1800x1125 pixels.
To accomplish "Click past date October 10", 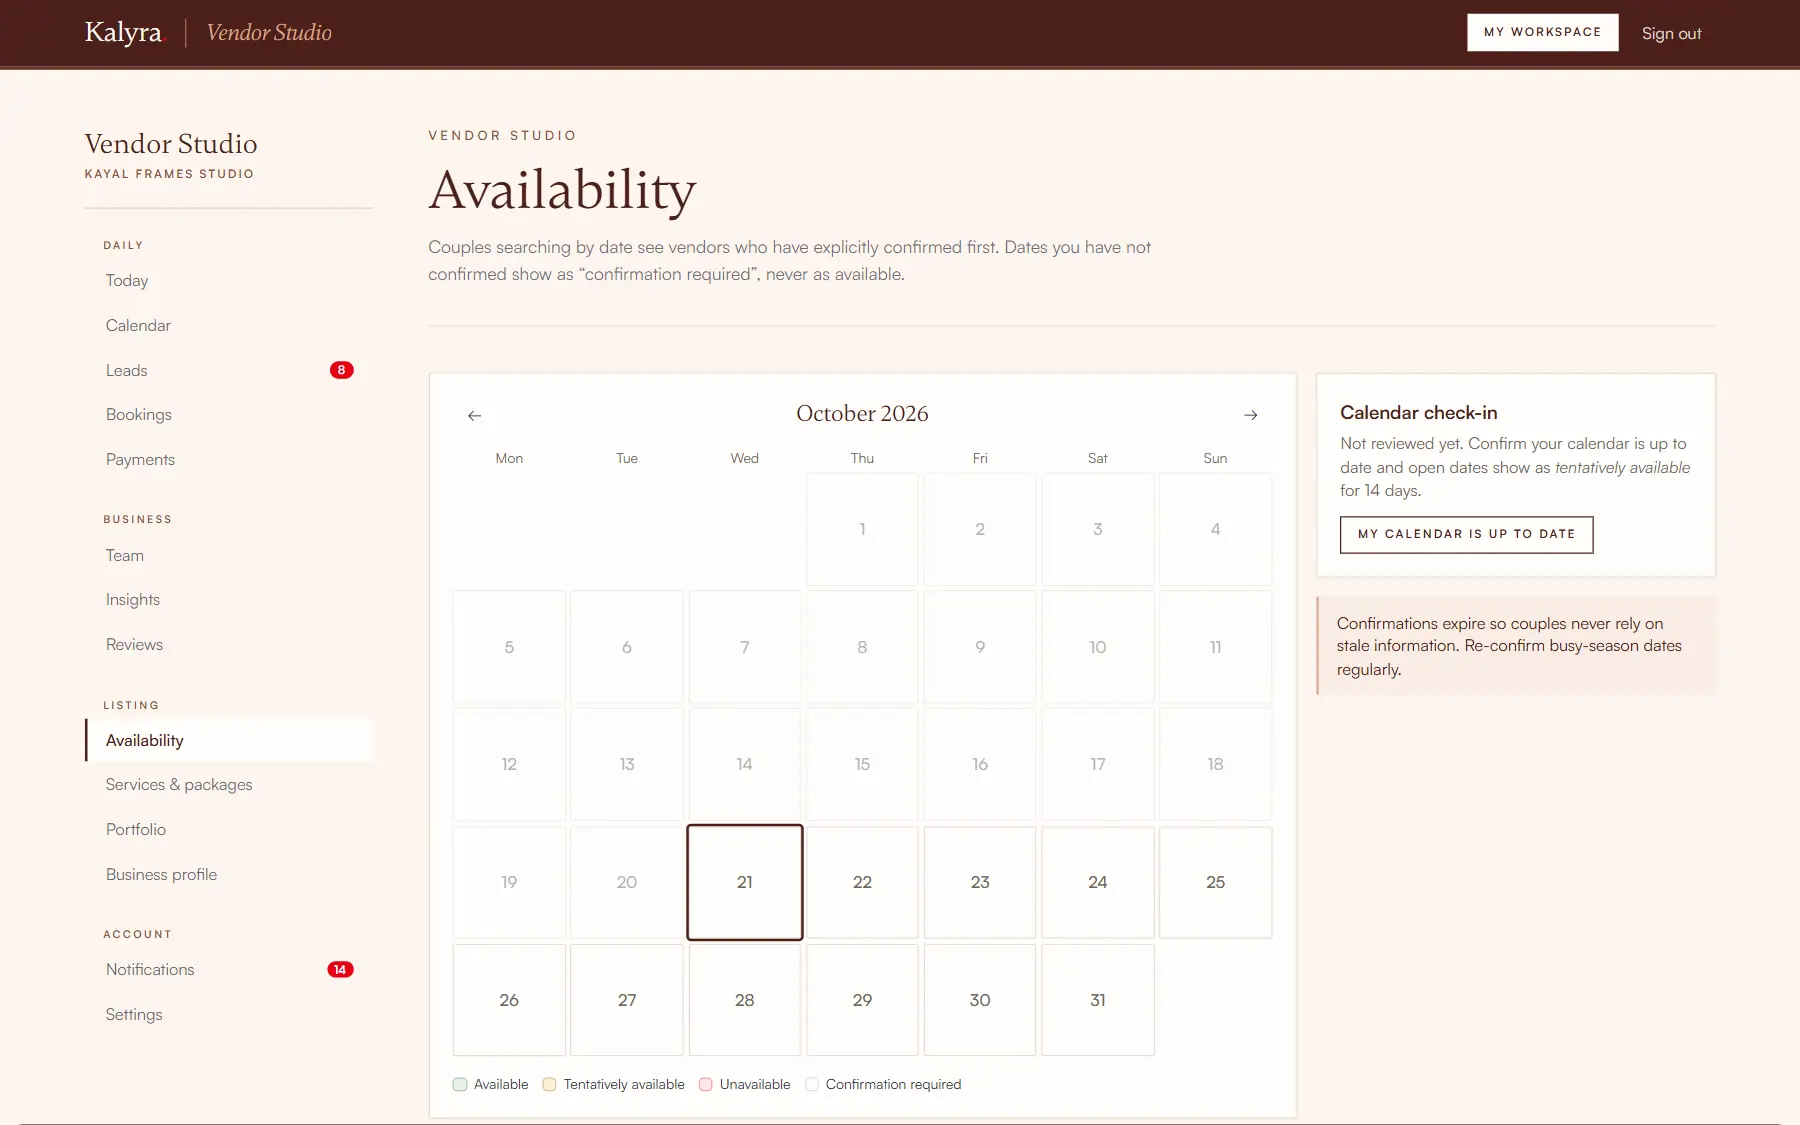I will click(x=1098, y=647).
